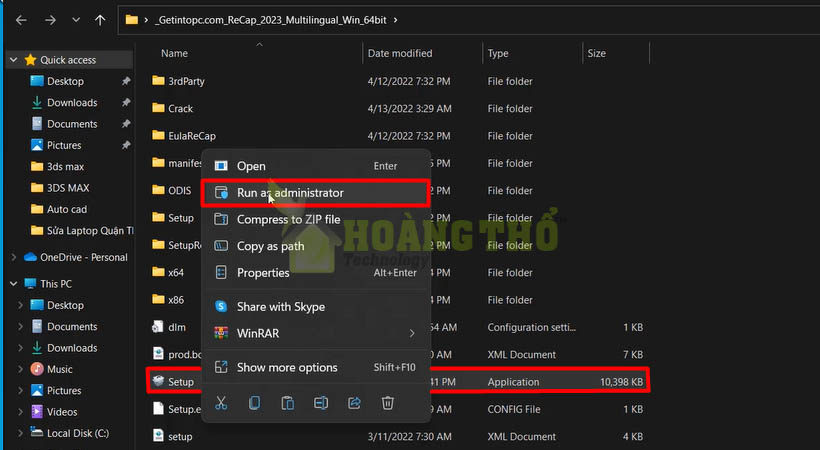Sort by Date modified column header
The height and width of the screenshot is (450, 820).
pyautogui.click(x=400, y=53)
